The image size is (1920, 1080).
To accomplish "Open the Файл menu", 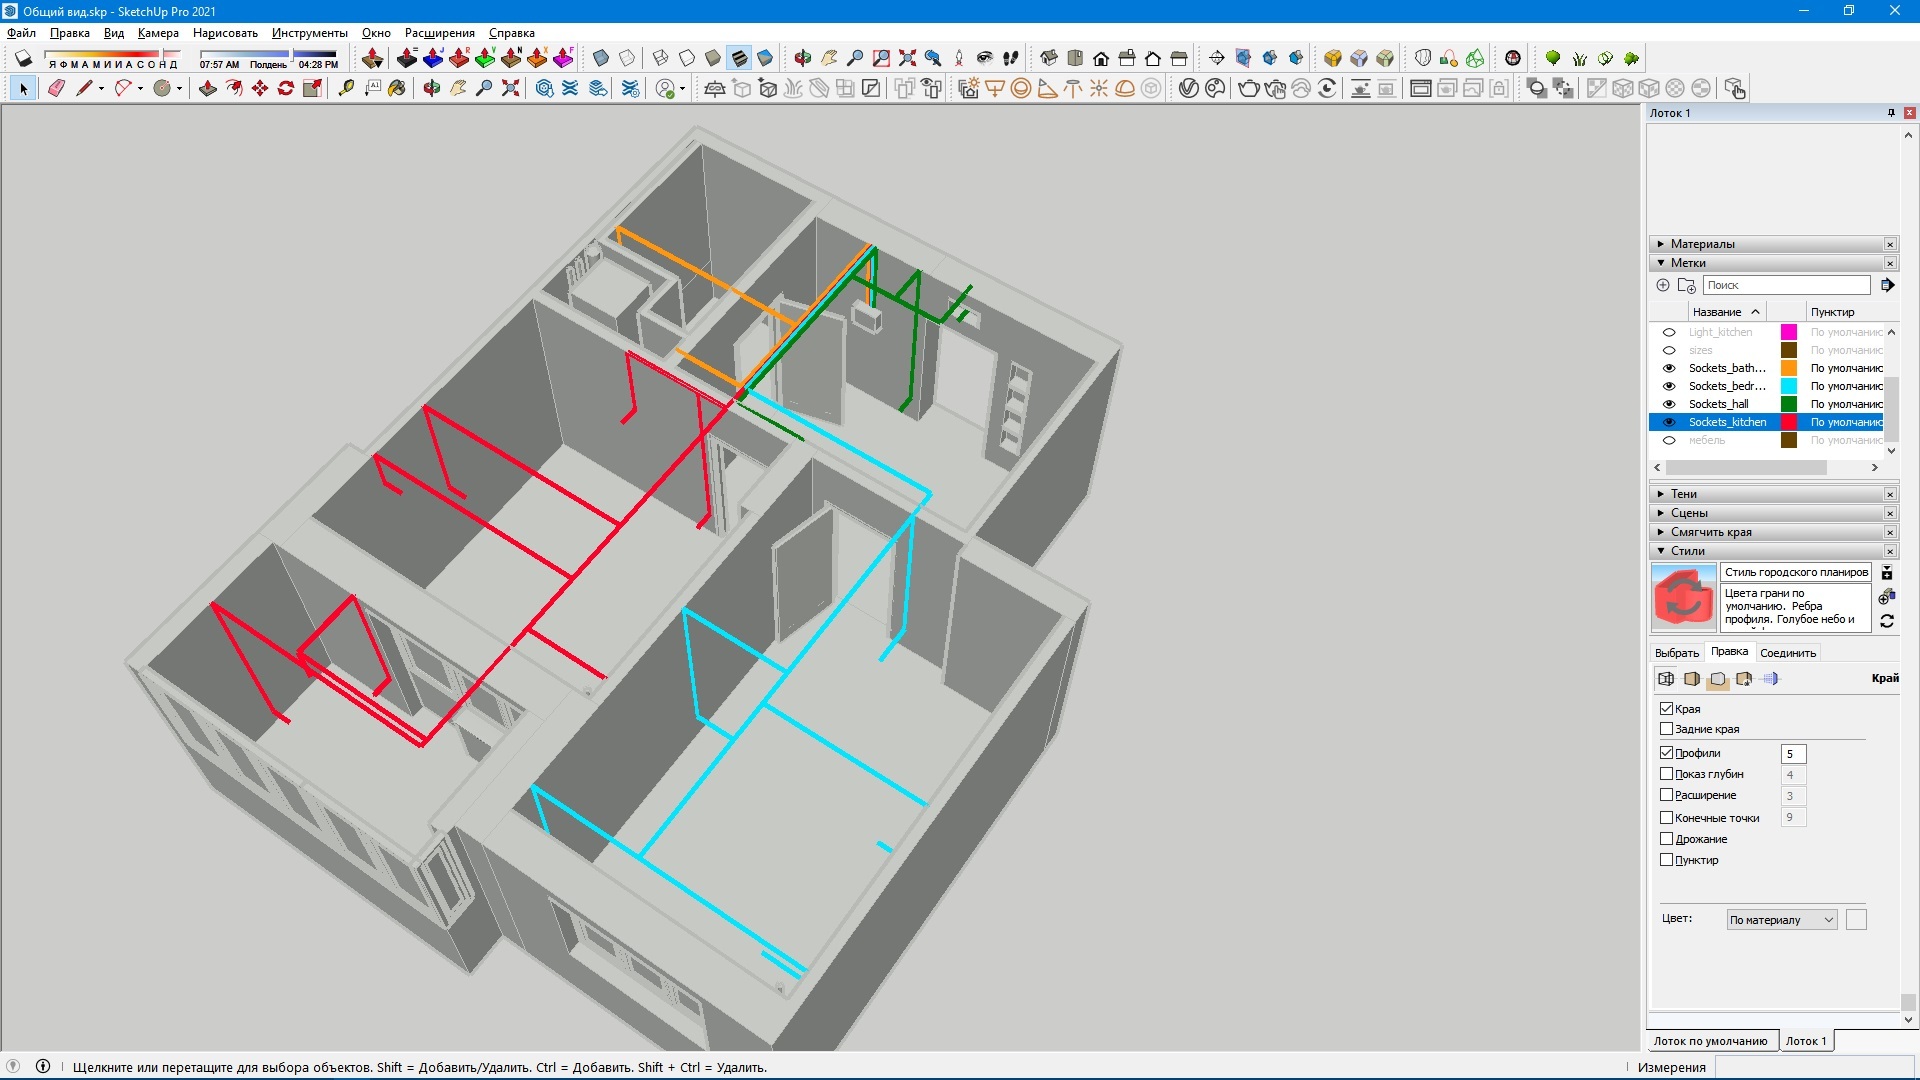I will click(21, 33).
